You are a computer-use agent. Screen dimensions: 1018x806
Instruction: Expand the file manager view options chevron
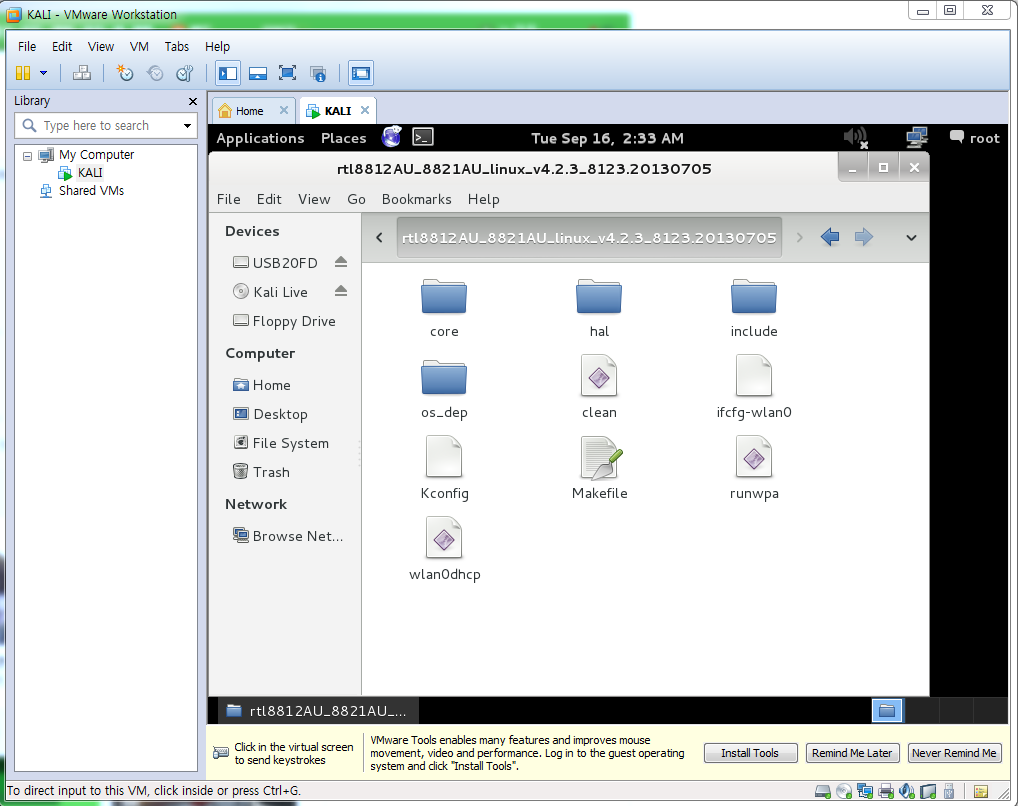(912, 238)
